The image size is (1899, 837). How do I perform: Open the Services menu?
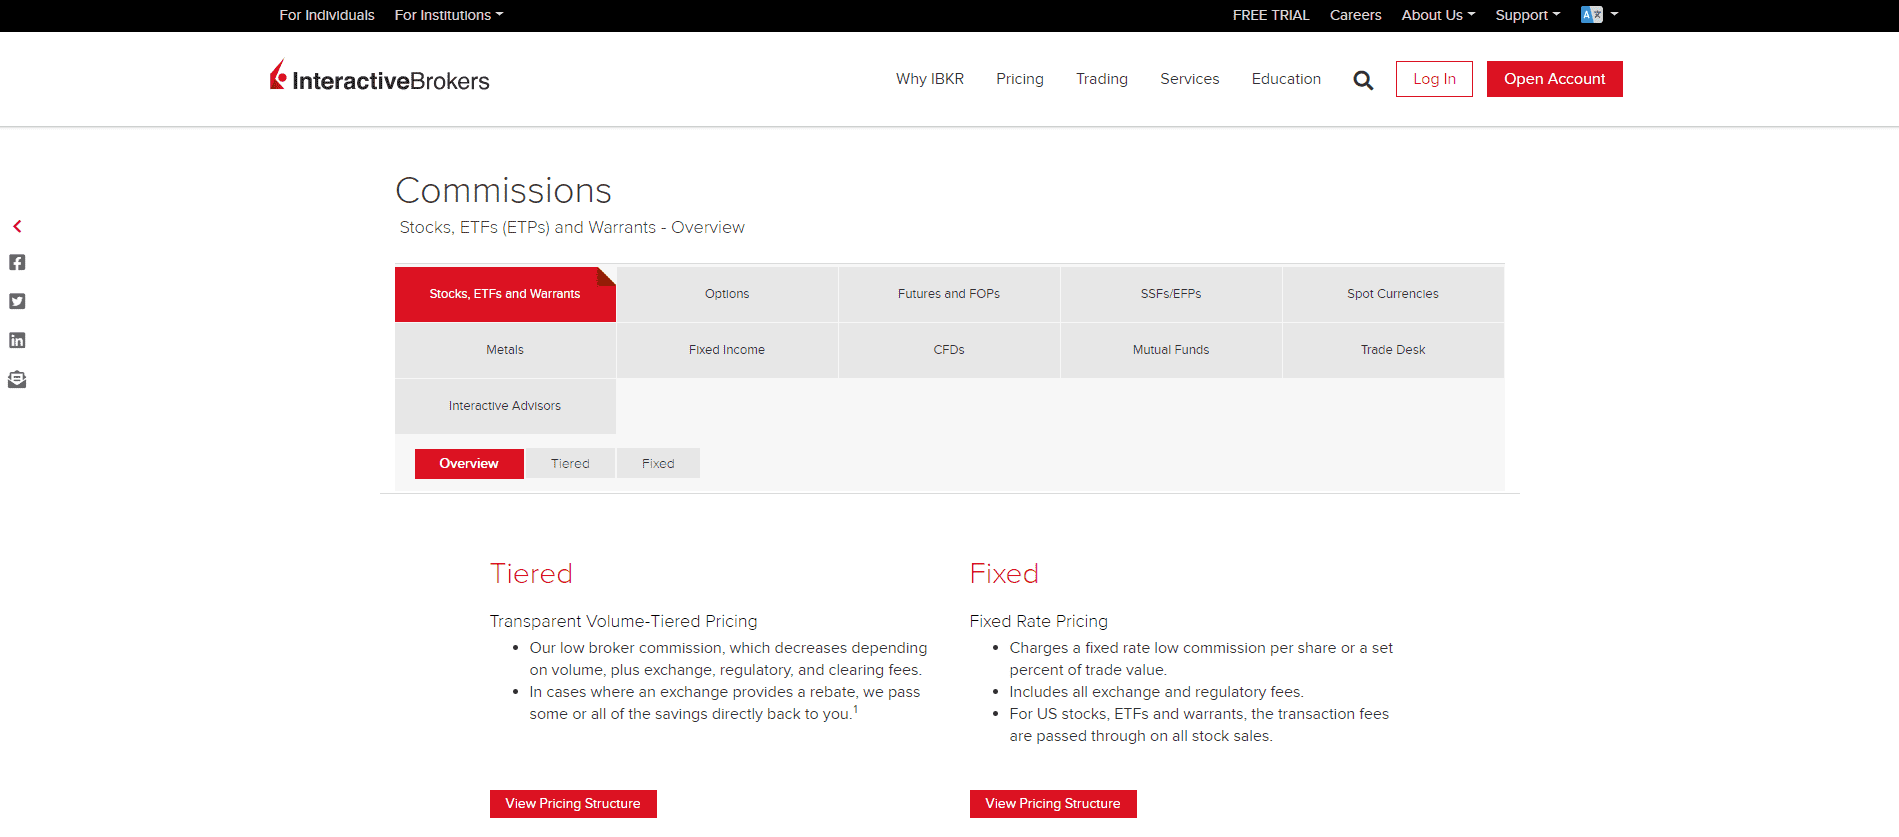click(1190, 79)
